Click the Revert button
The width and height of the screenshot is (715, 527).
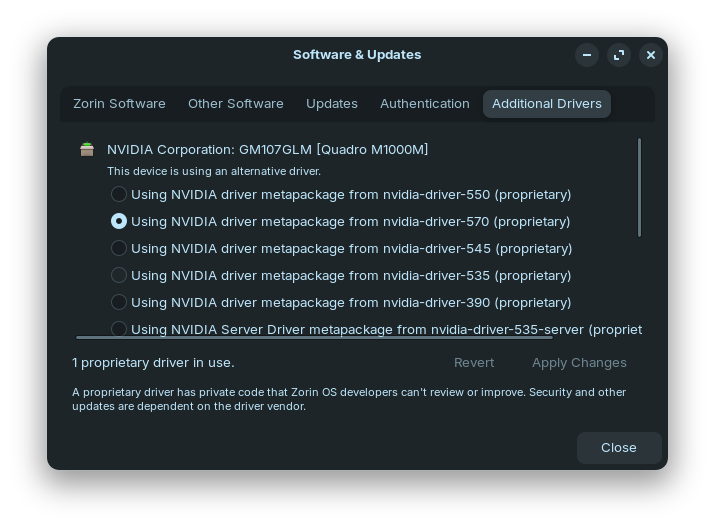click(x=474, y=363)
